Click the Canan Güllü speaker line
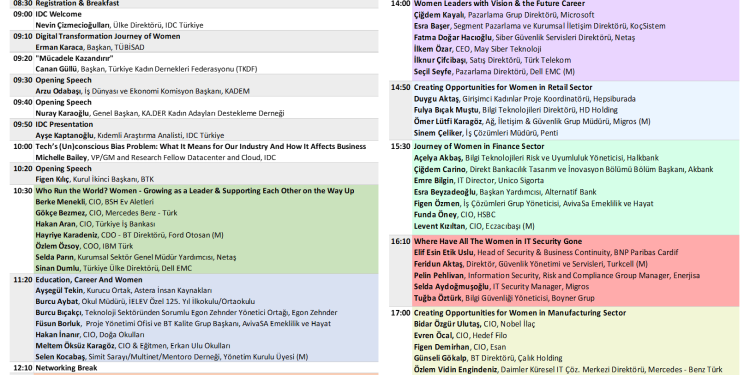This screenshot has height=375, width=750. point(146,69)
